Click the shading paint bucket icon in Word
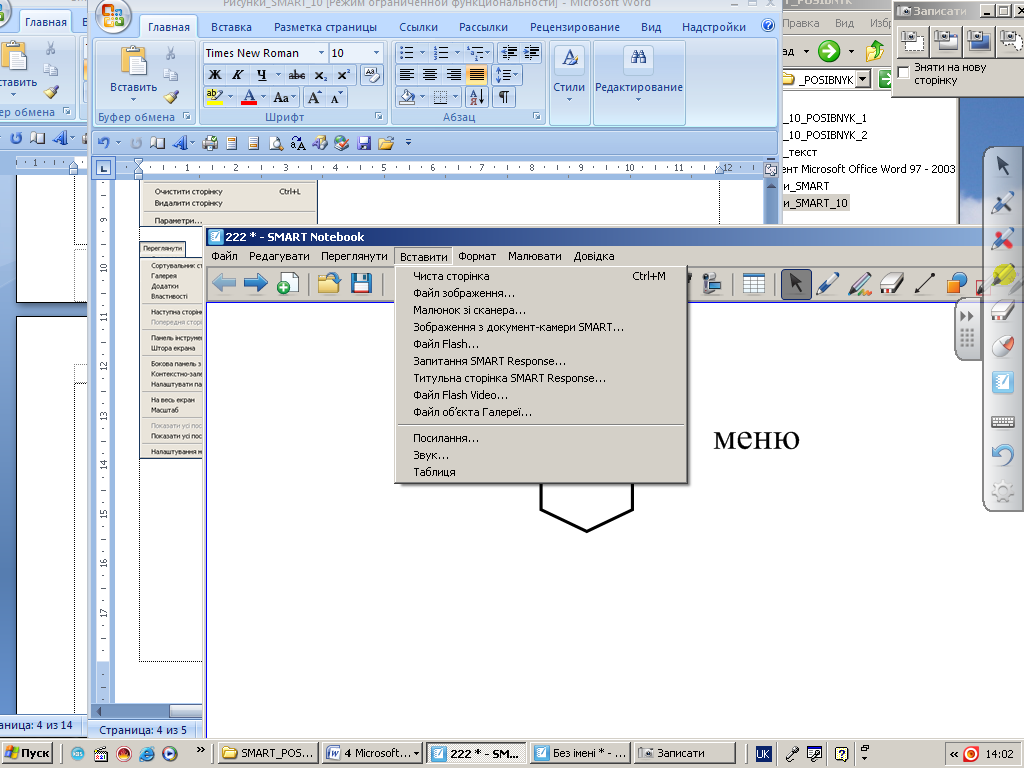 (x=408, y=97)
